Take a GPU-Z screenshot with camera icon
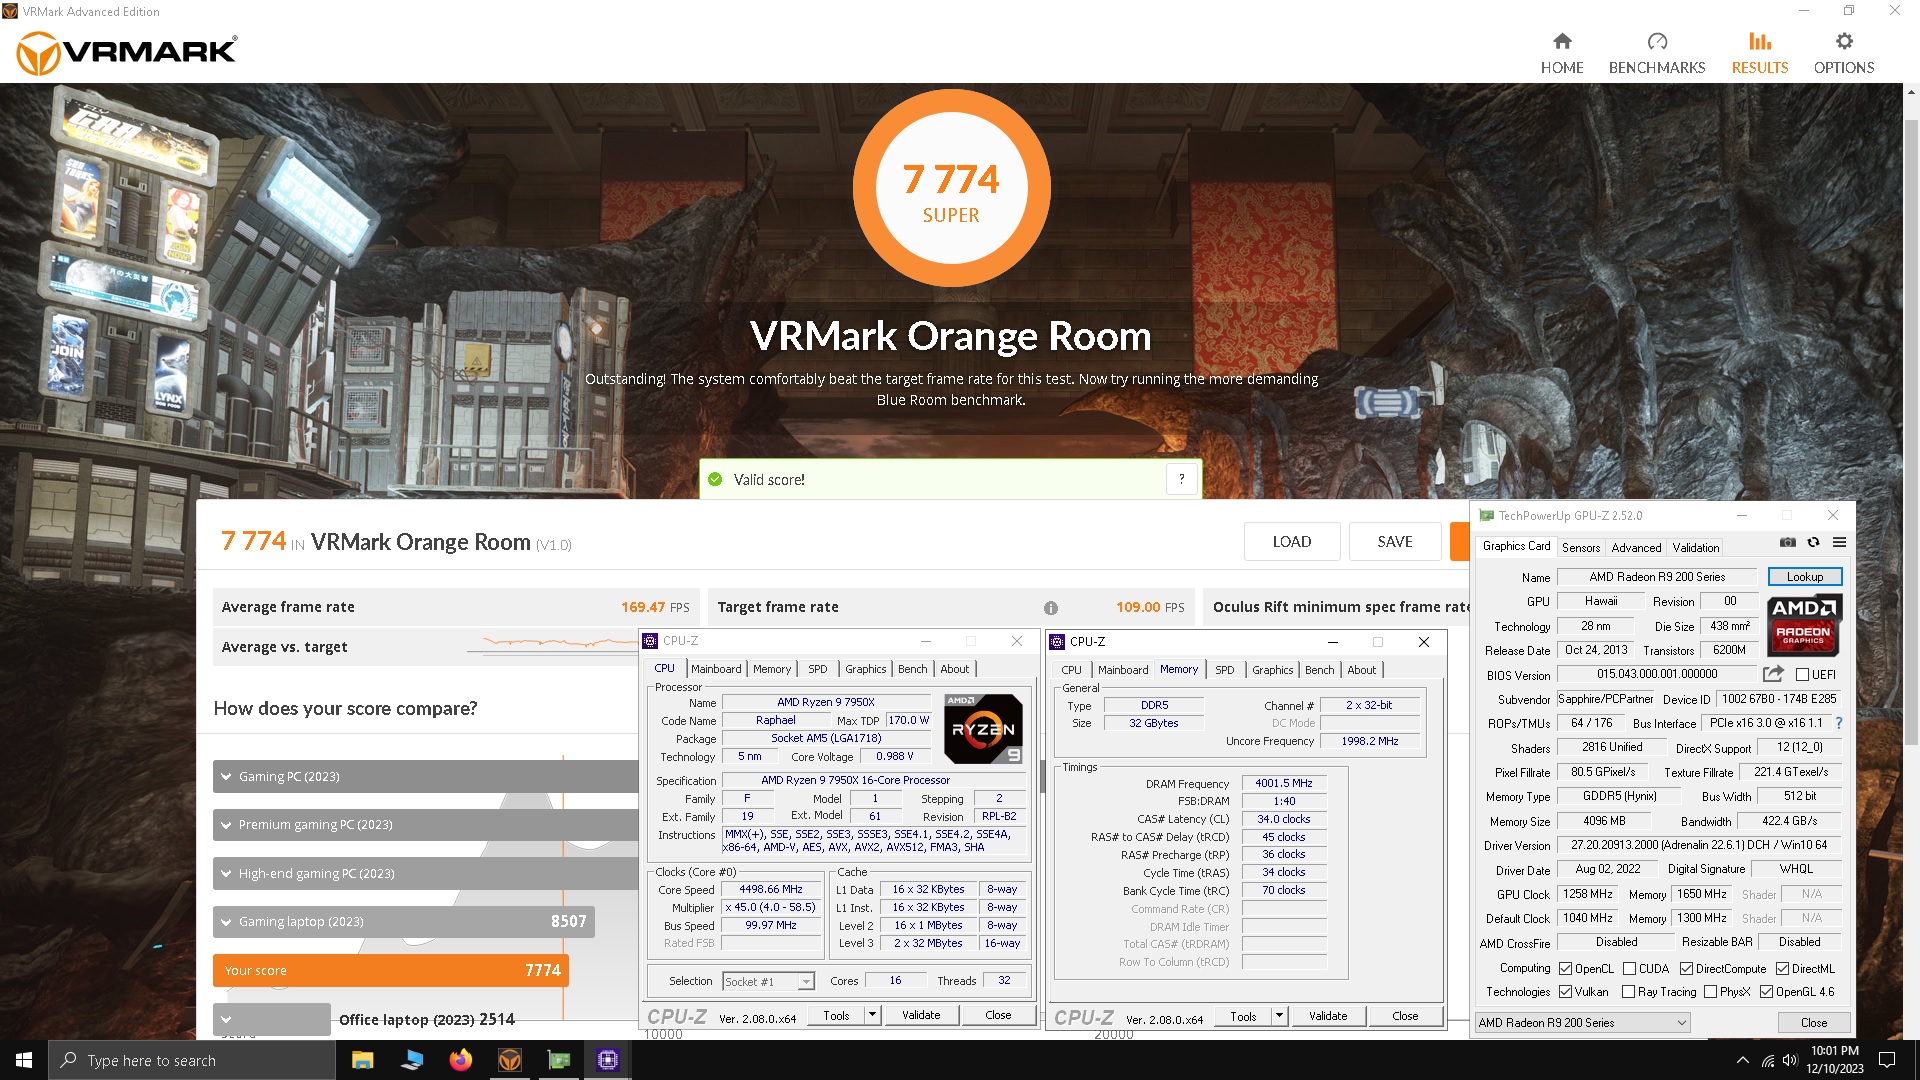This screenshot has height=1080, width=1920. pos(1788,542)
